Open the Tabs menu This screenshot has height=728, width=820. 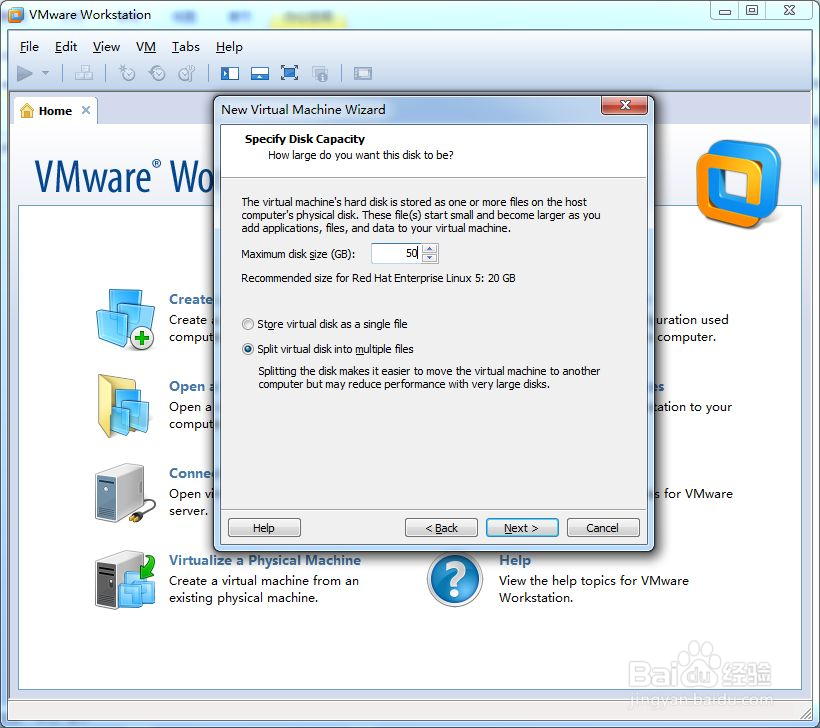coord(186,47)
